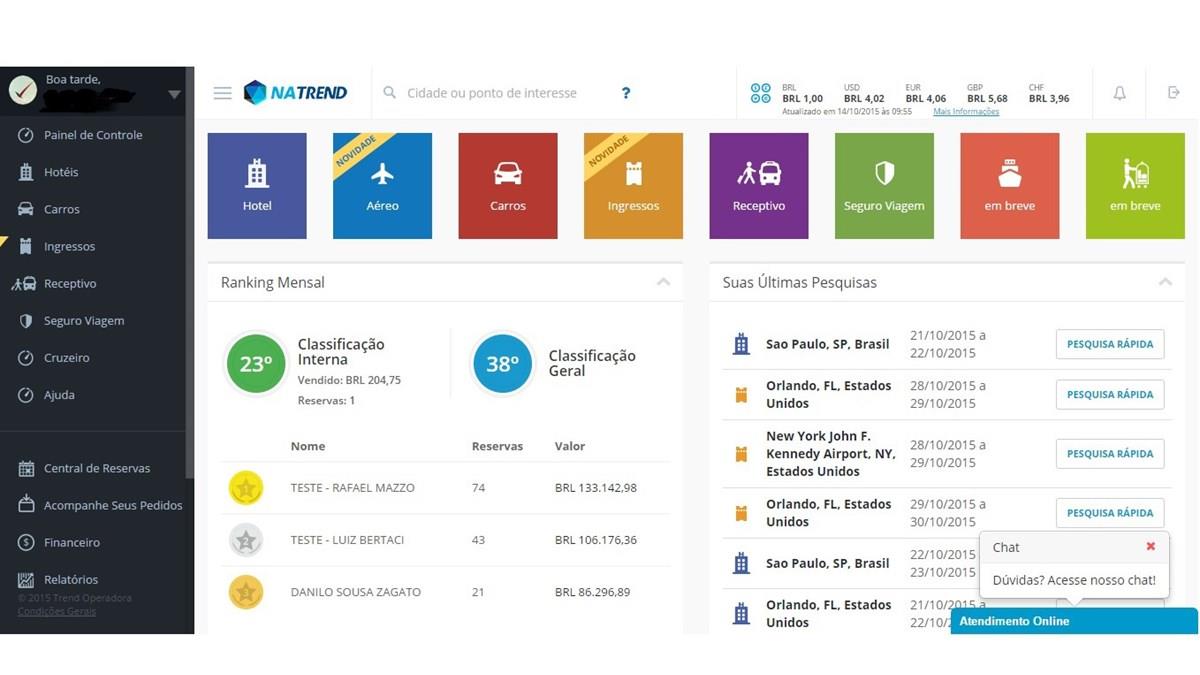This screenshot has width=1200, height=675.
Task: Open the red Carros tile
Action: pos(508,186)
